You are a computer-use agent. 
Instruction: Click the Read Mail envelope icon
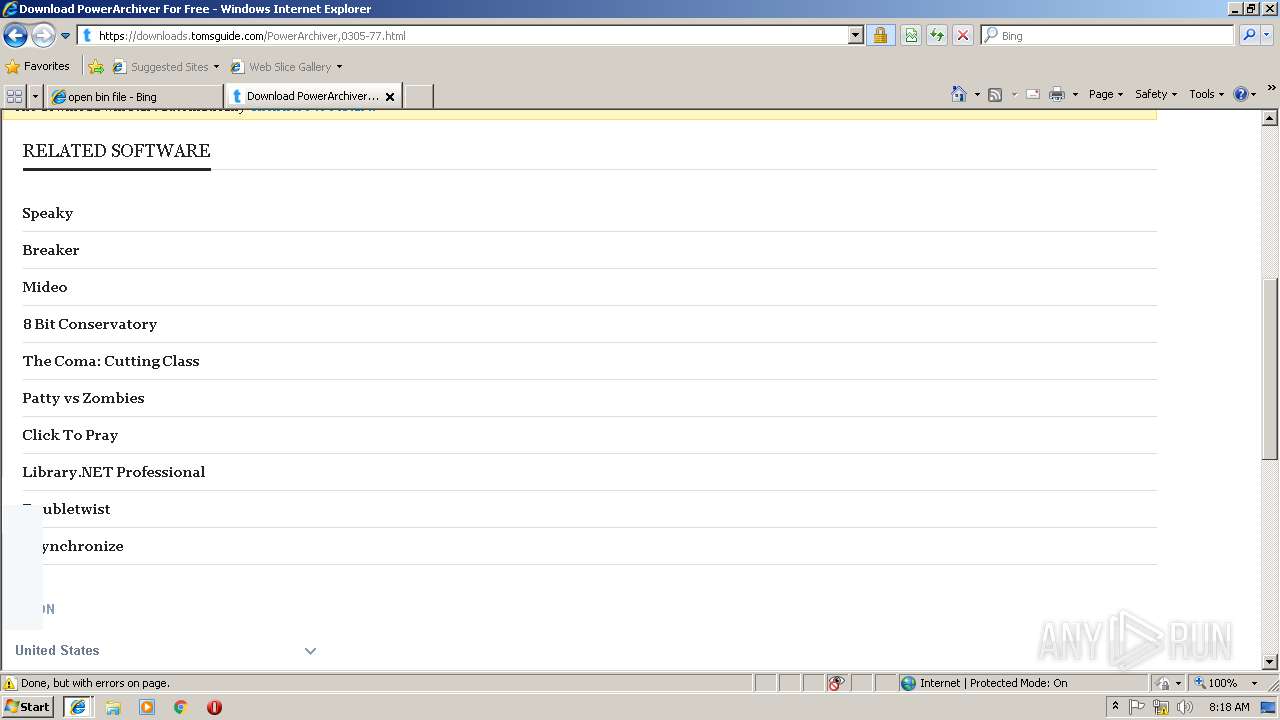click(x=1033, y=94)
